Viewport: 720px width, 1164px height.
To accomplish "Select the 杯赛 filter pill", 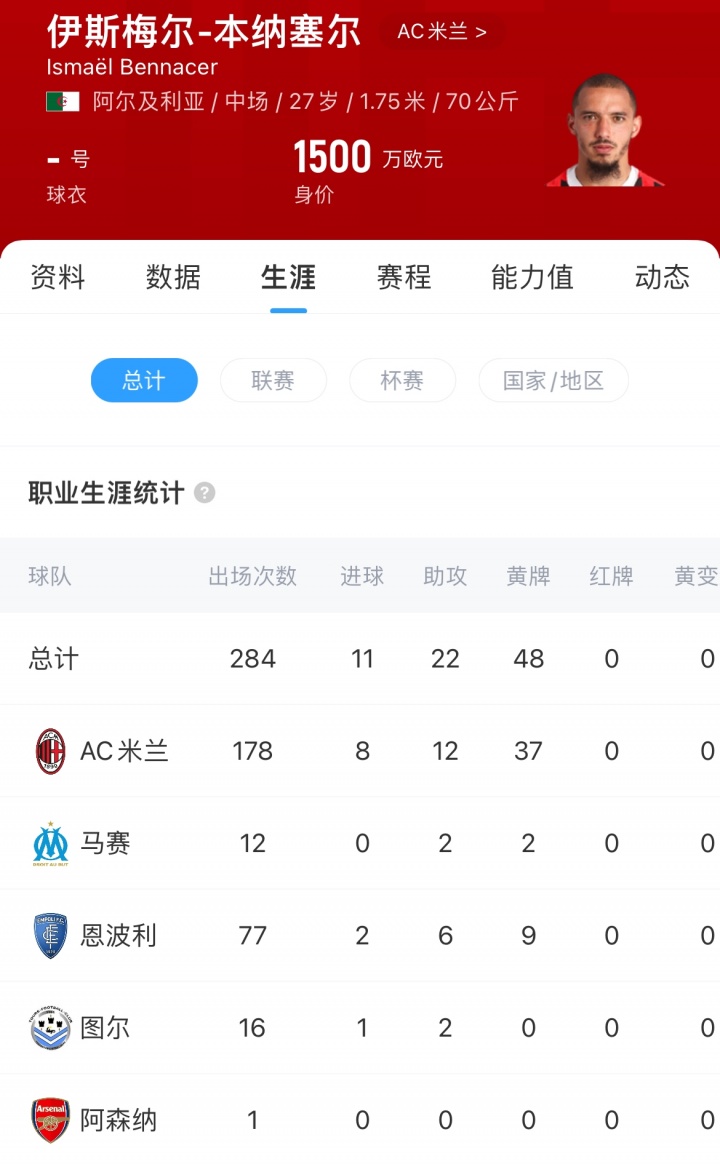I will (x=402, y=380).
